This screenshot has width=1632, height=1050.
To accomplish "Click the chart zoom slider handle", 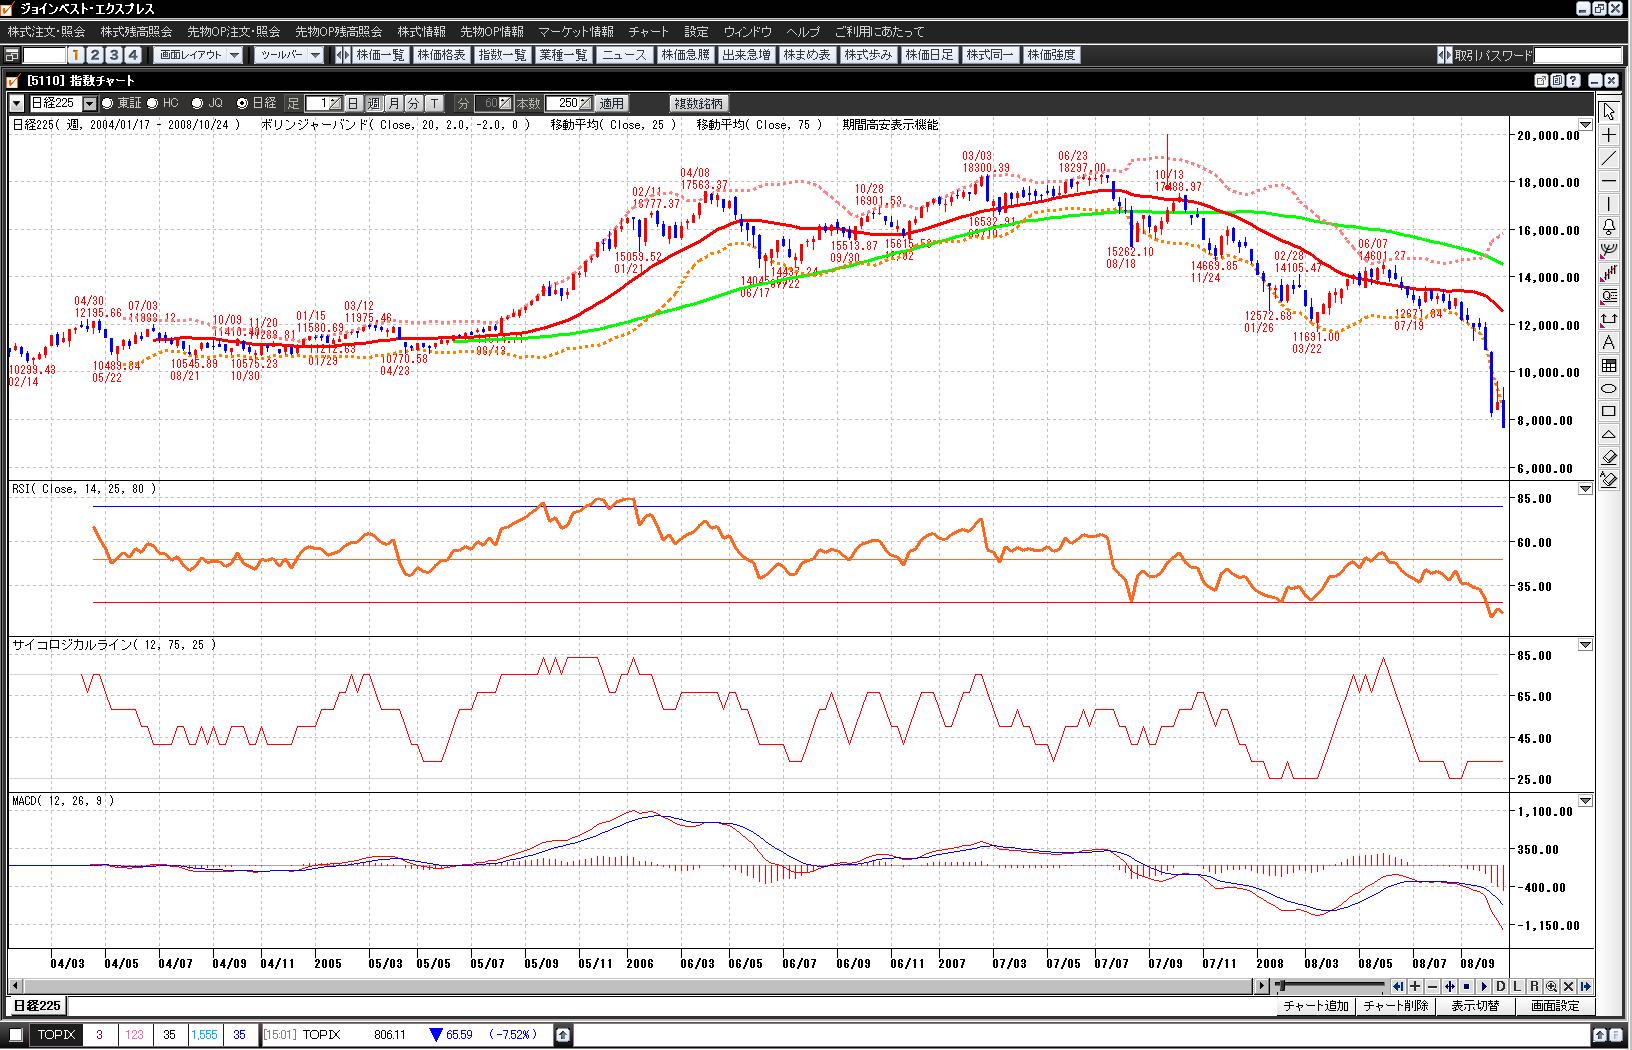I will (x=1281, y=987).
